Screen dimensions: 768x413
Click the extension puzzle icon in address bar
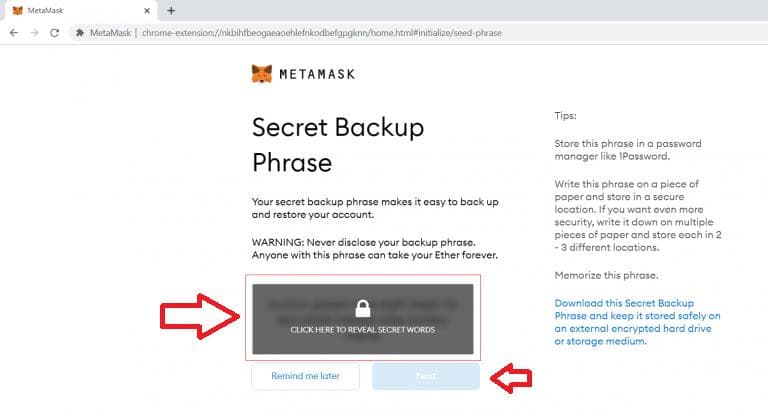pos(79,33)
